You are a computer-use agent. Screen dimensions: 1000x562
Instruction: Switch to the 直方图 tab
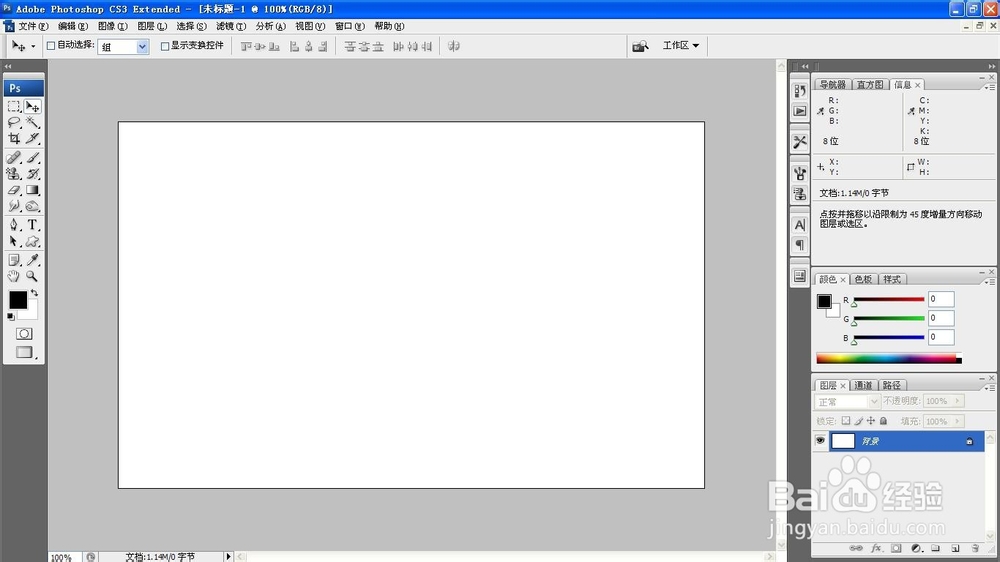(870, 85)
